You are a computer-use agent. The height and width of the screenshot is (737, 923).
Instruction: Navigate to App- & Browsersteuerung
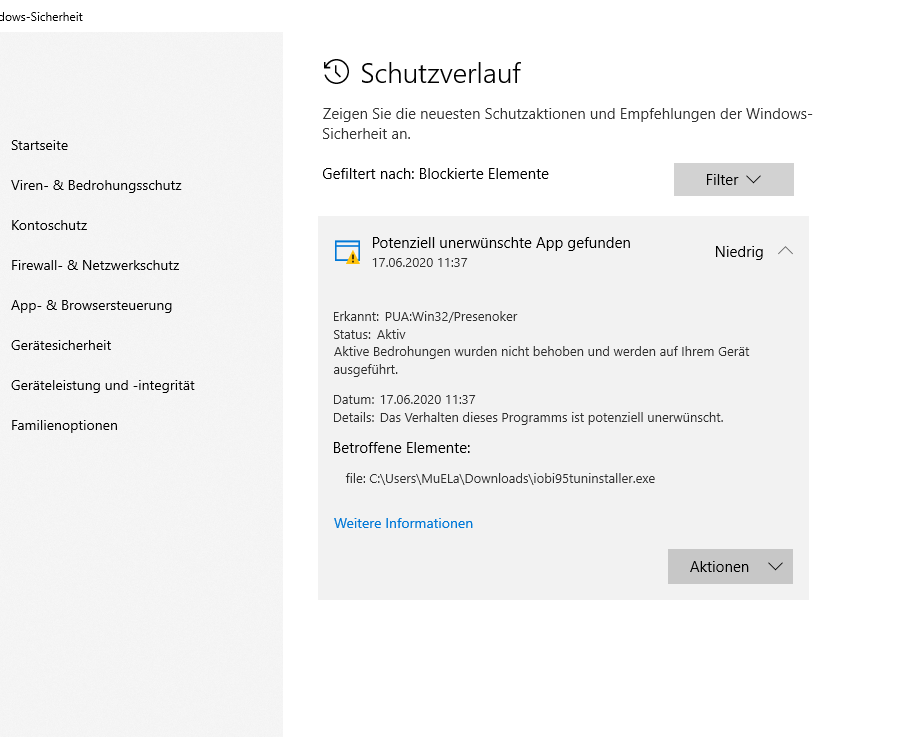pyautogui.click(x=91, y=306)
